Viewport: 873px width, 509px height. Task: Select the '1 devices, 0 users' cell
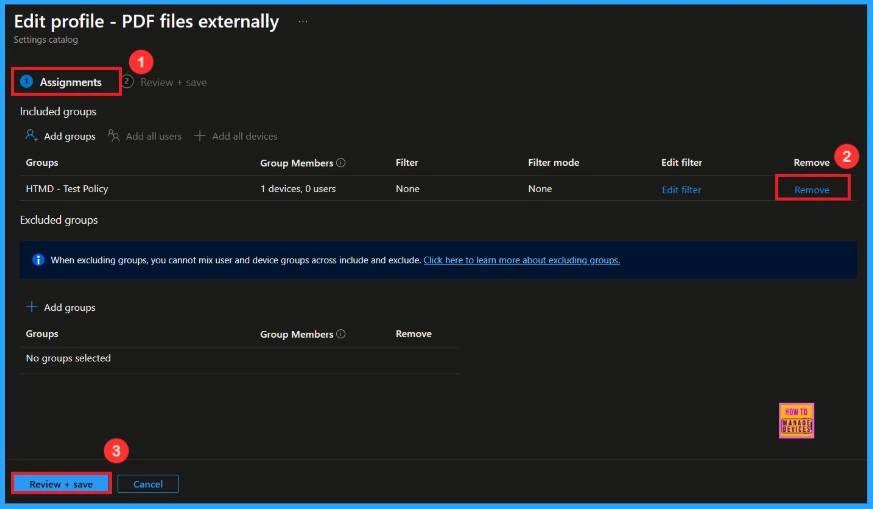[298, 189]
